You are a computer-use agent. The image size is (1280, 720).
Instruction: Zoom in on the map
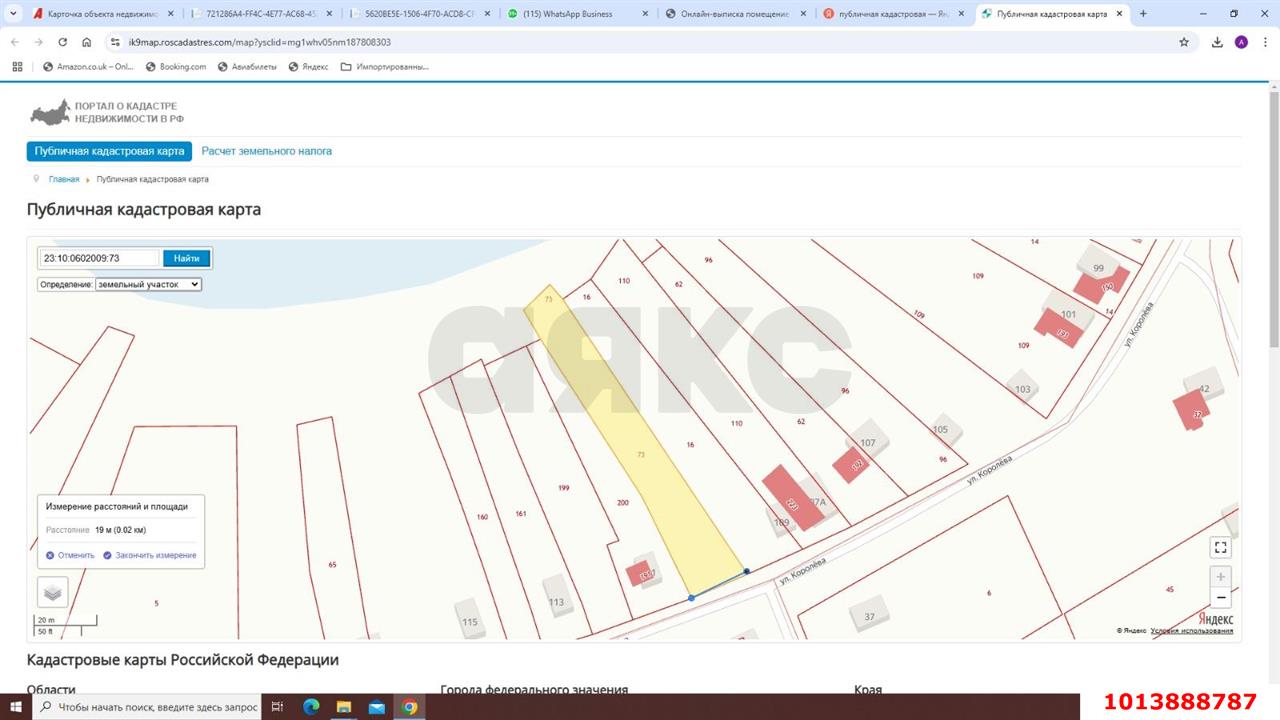pyautogui.click(x=1220, y=577)
